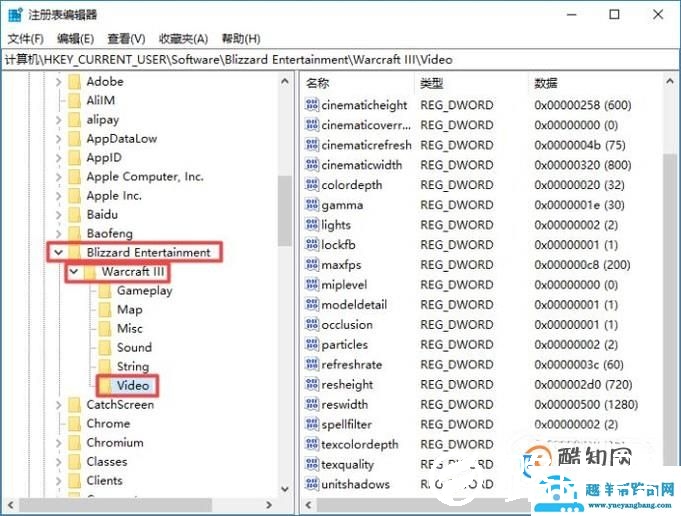Image resolution: width=681 pixels, height=516 pixels.
Task: Click the Registry Editor title bar icon
Action: 15,15
